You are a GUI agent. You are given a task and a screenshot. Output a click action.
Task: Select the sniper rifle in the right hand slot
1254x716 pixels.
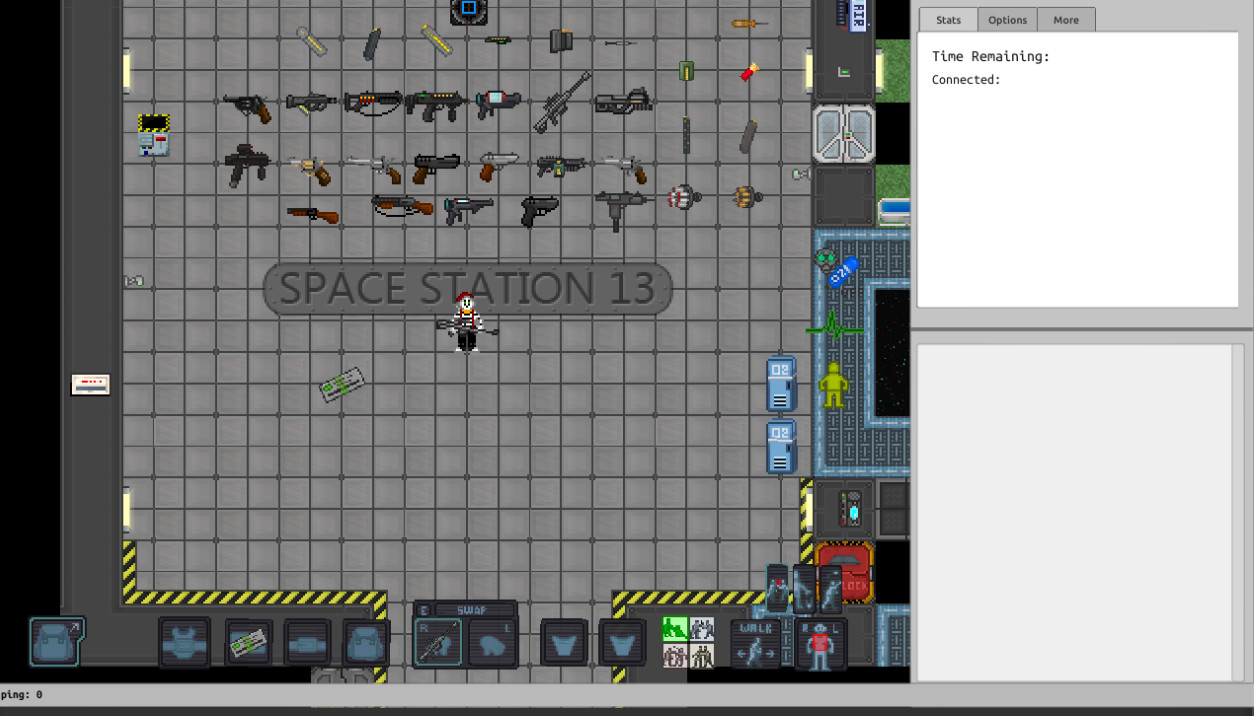tap(437, 640)
